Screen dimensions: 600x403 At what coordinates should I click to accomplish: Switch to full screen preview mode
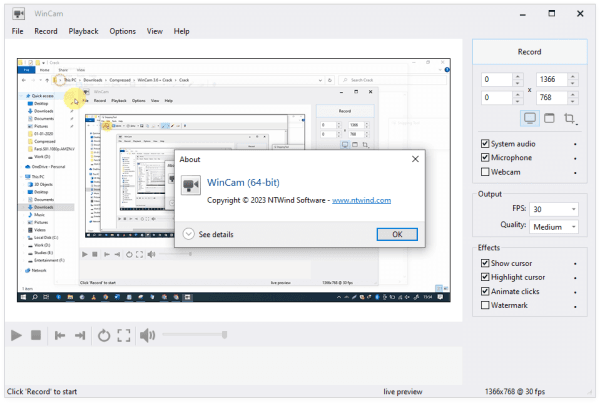pyautogui.click(x=124, y=336)
